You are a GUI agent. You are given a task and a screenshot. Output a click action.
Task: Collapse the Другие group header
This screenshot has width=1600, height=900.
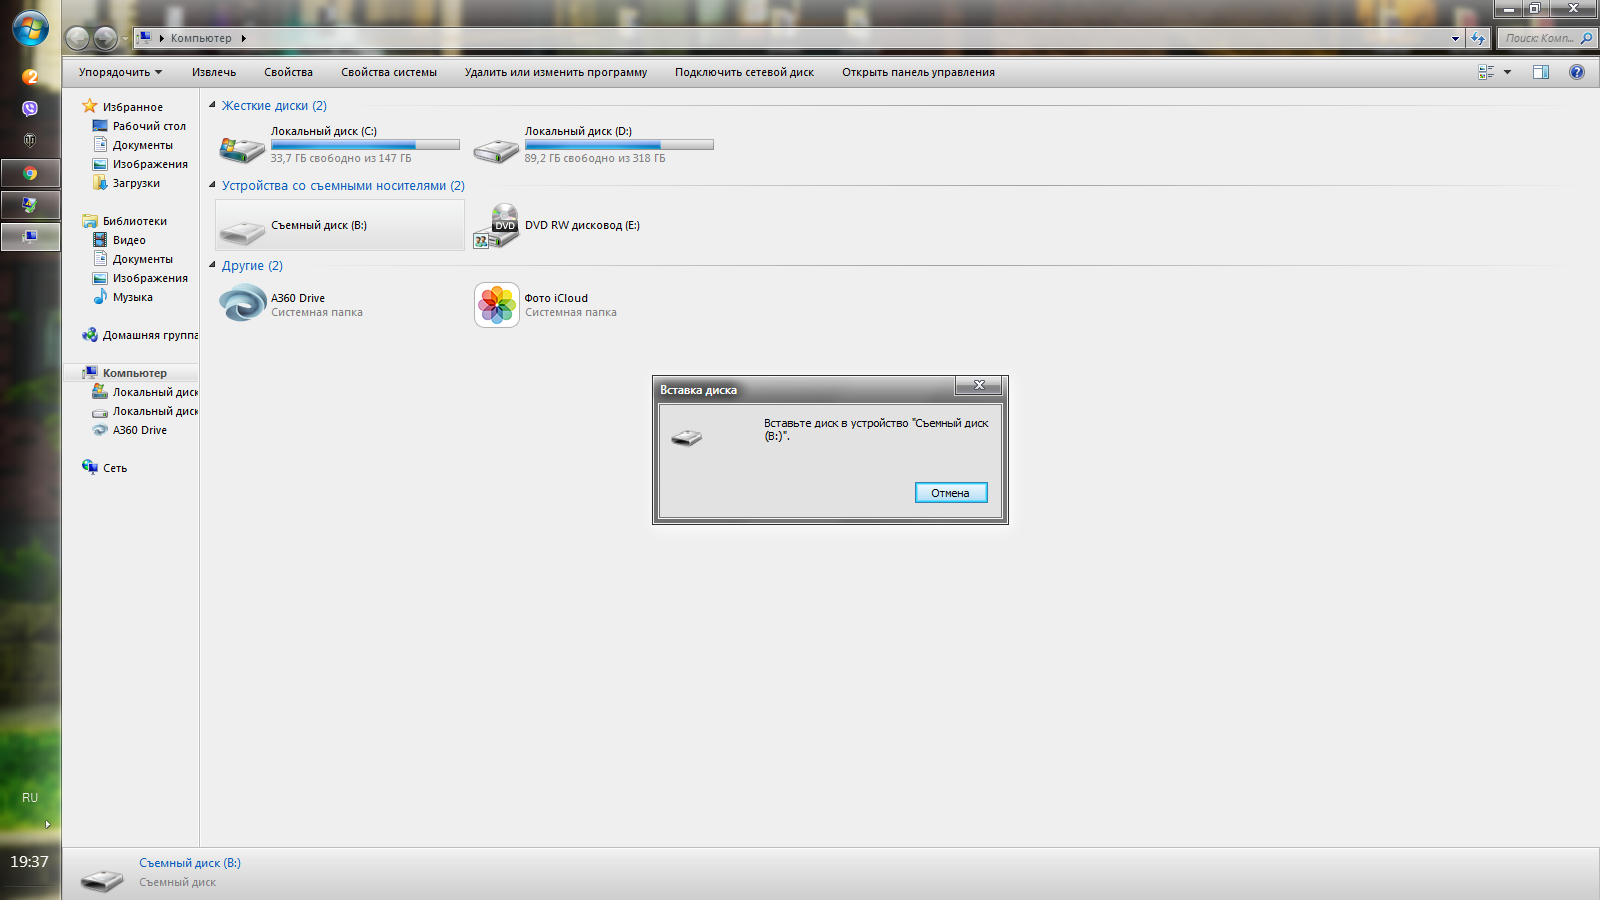(x=213, y=265)
